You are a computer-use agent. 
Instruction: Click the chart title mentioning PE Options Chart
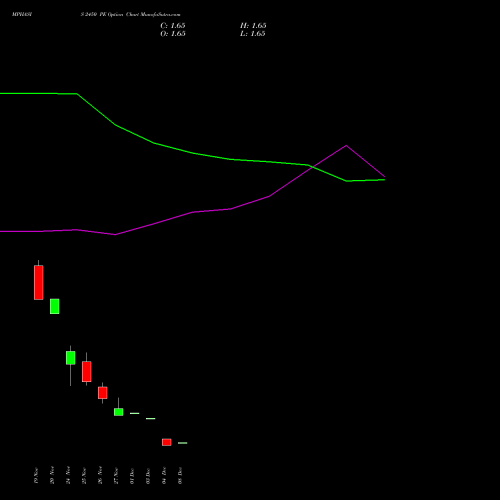pos(130,15)
